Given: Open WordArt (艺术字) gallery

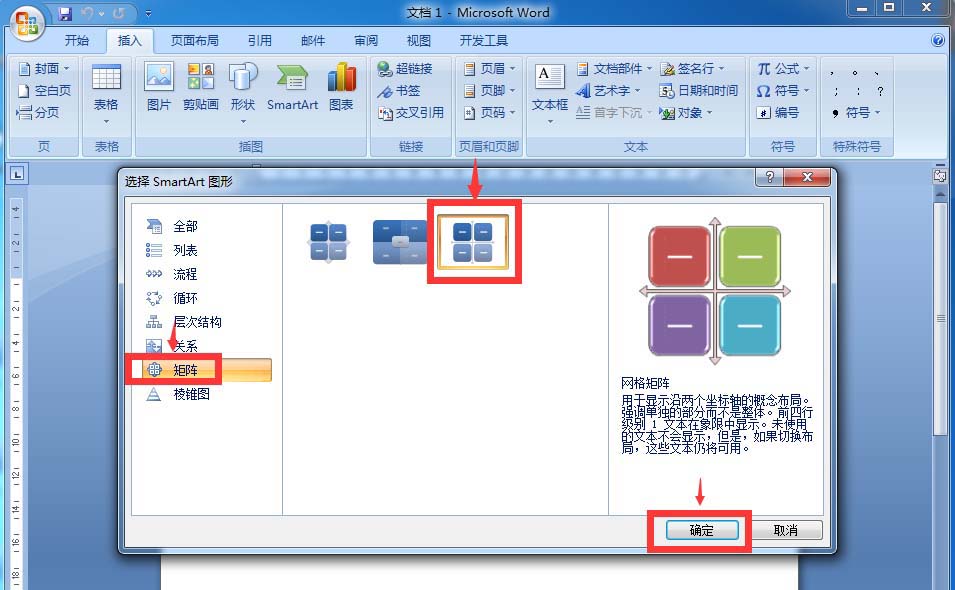Looking at the screenshot, I should click(x=608, y=91).
